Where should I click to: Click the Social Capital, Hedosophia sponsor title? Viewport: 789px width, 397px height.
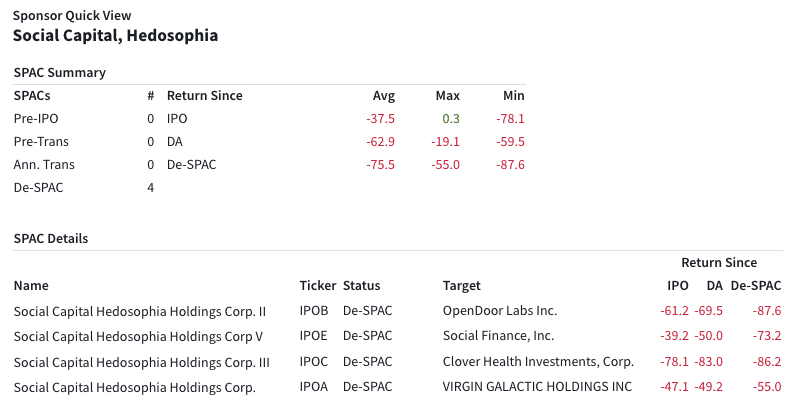[x=115, y=36]
